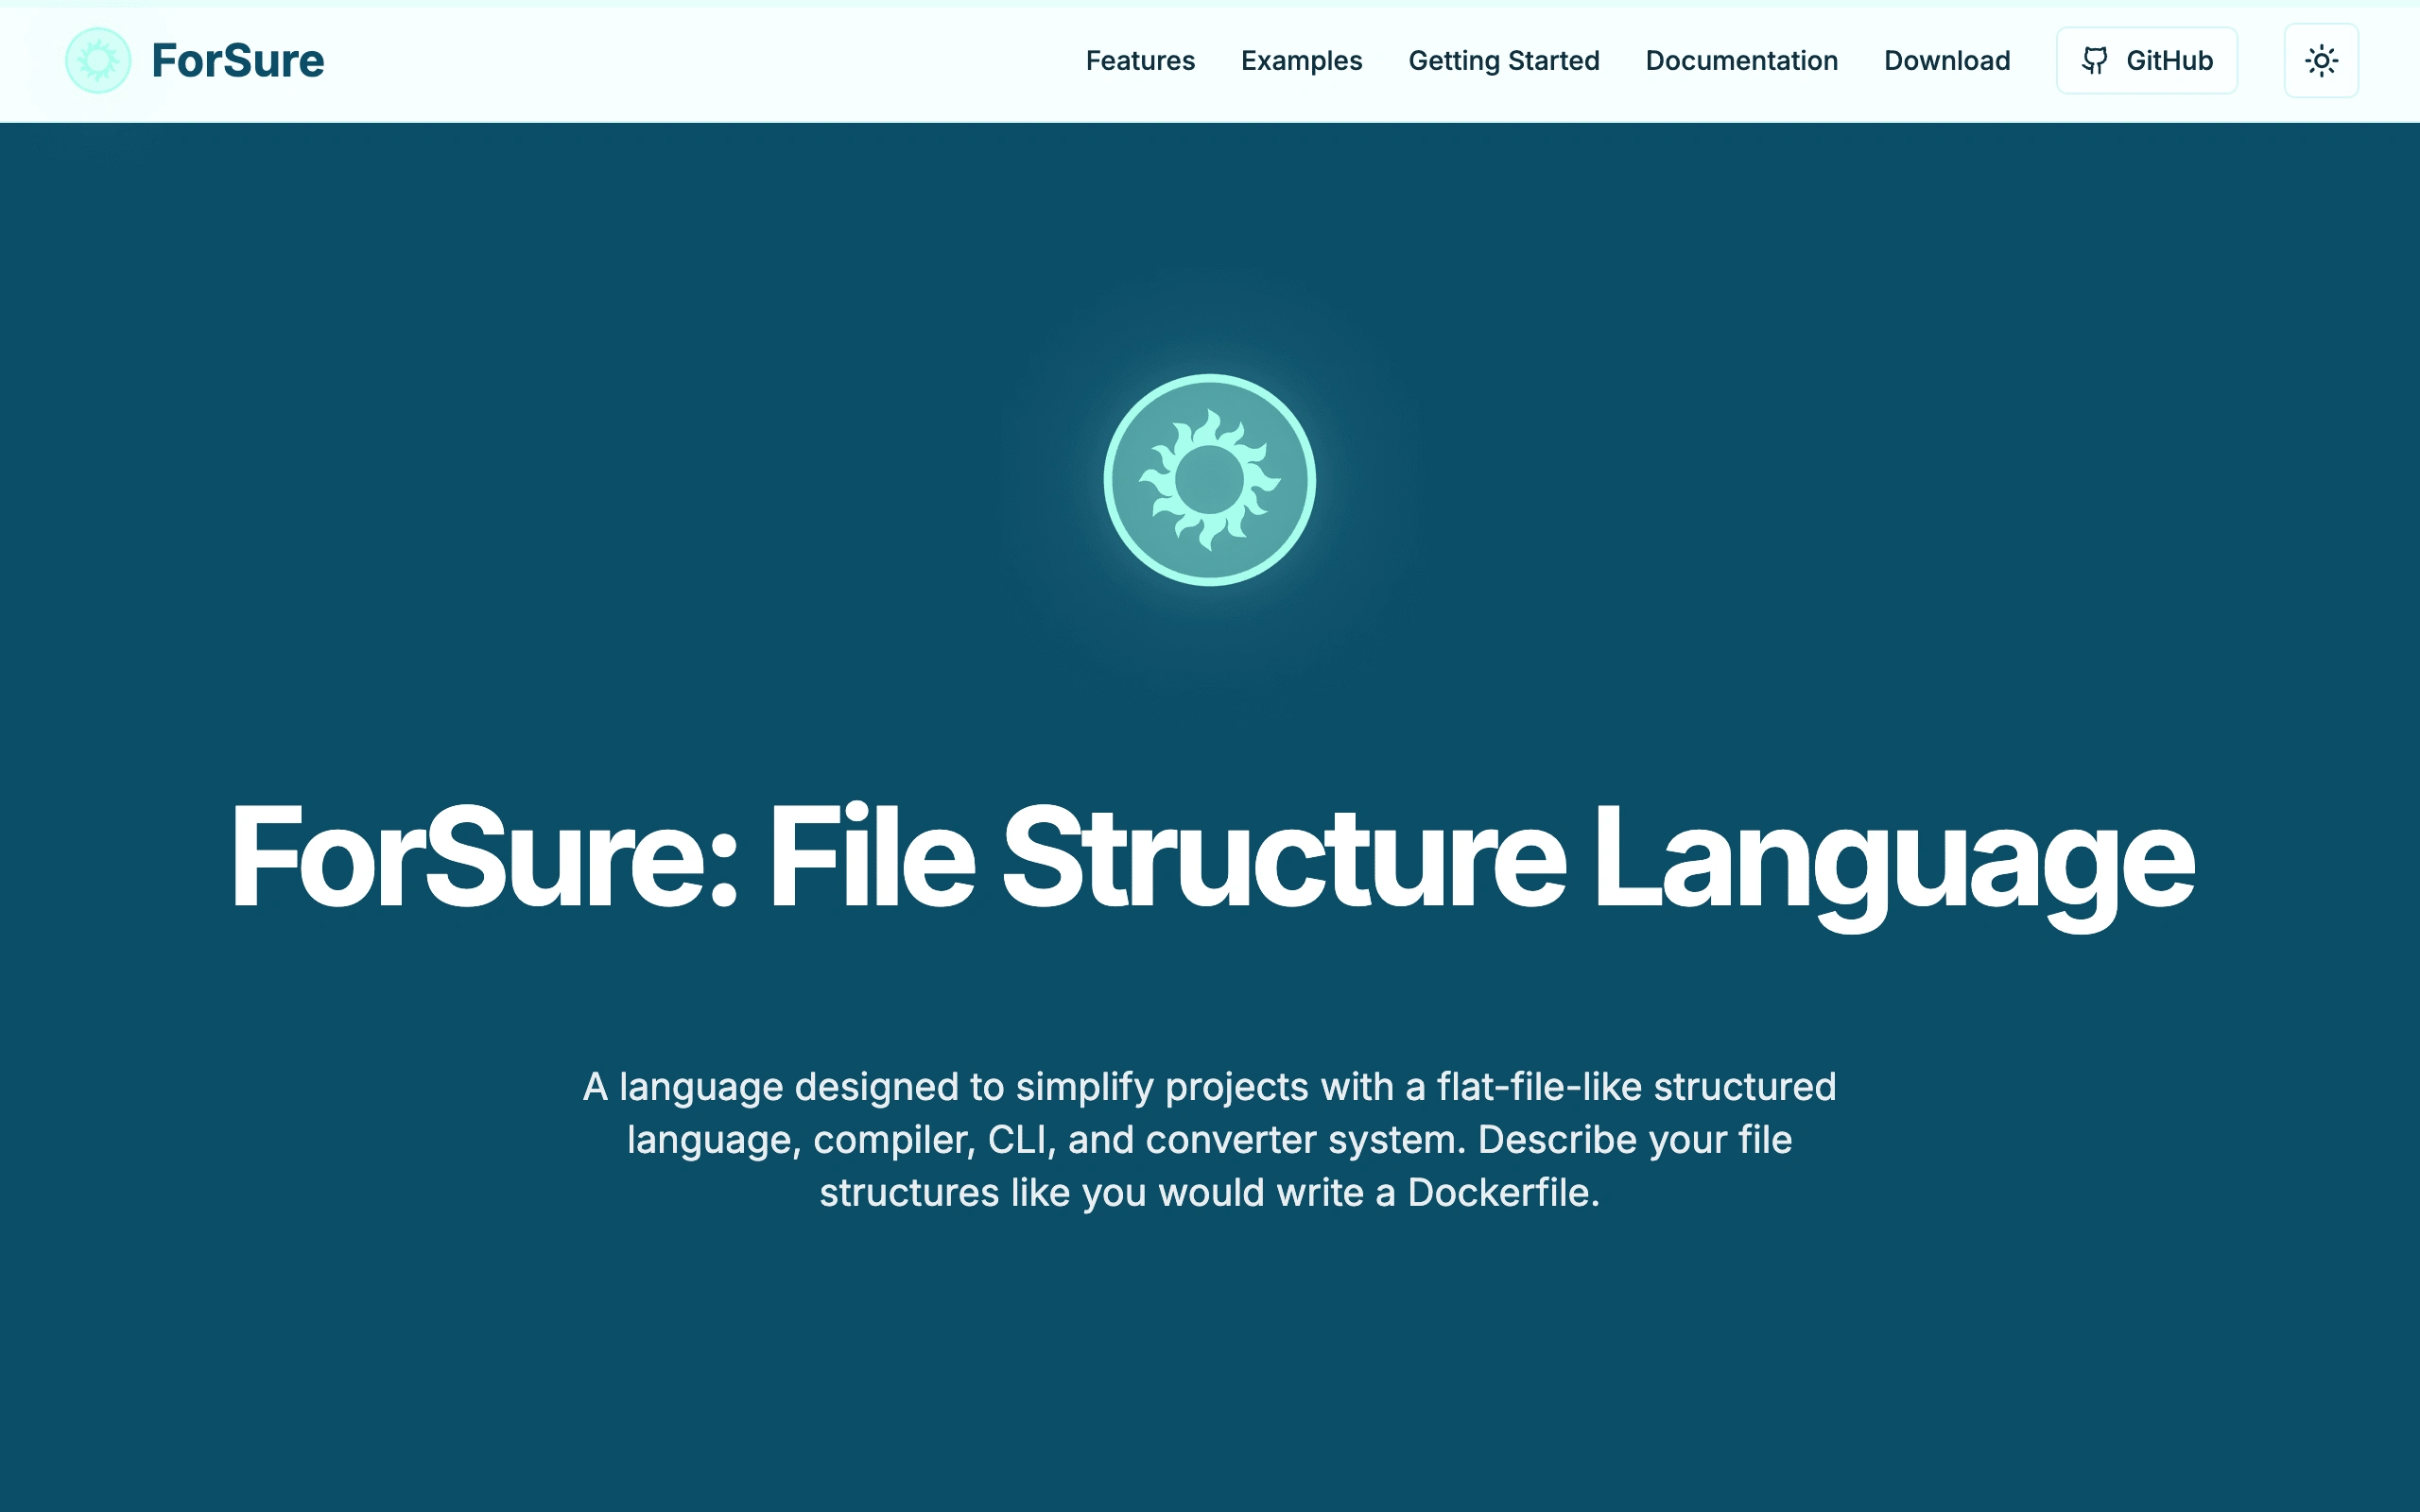The height and width of the screenshot is (1512, 2420).
Task: Go to the Examples section
Action: [1301, 61]
